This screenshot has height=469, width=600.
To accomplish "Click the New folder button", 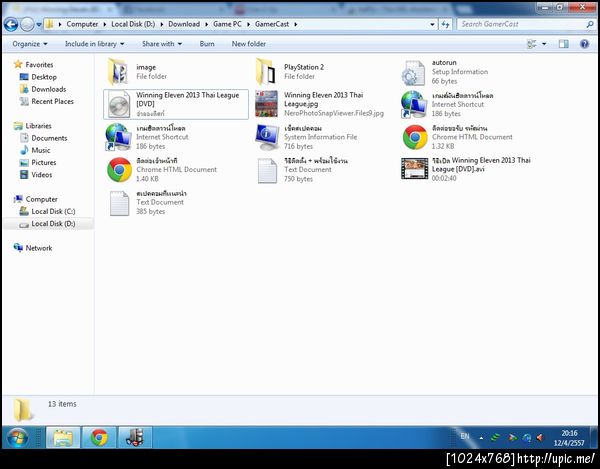I will coord(249,44).
